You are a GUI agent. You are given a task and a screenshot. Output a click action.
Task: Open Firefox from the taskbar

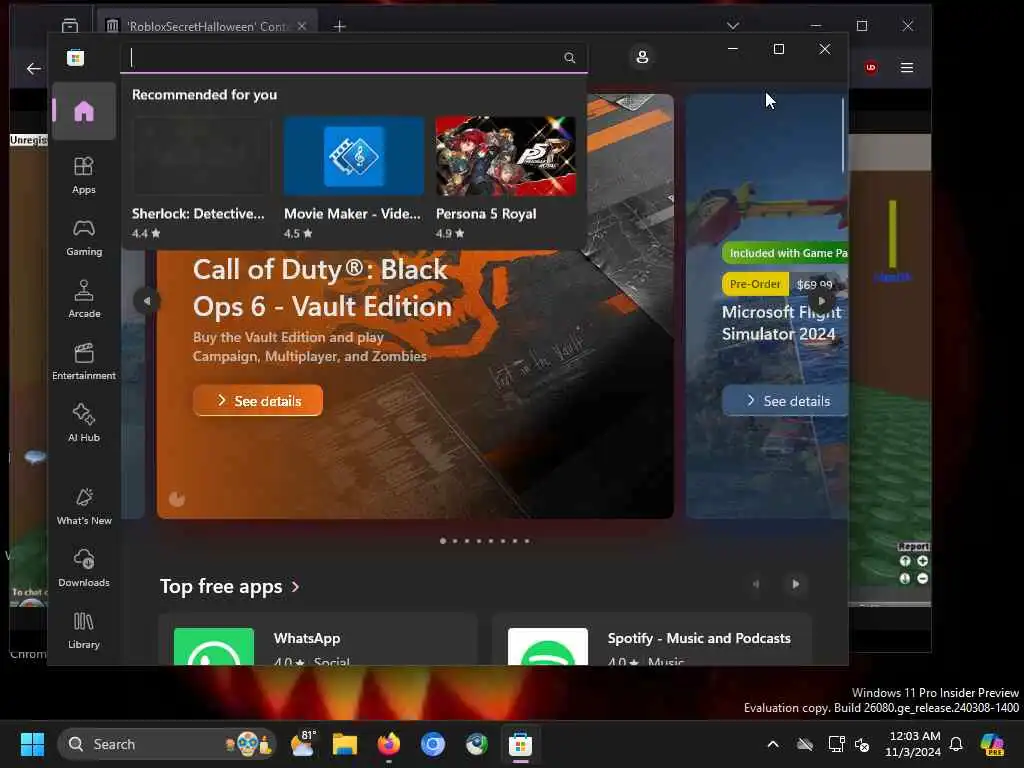[389, 744]
